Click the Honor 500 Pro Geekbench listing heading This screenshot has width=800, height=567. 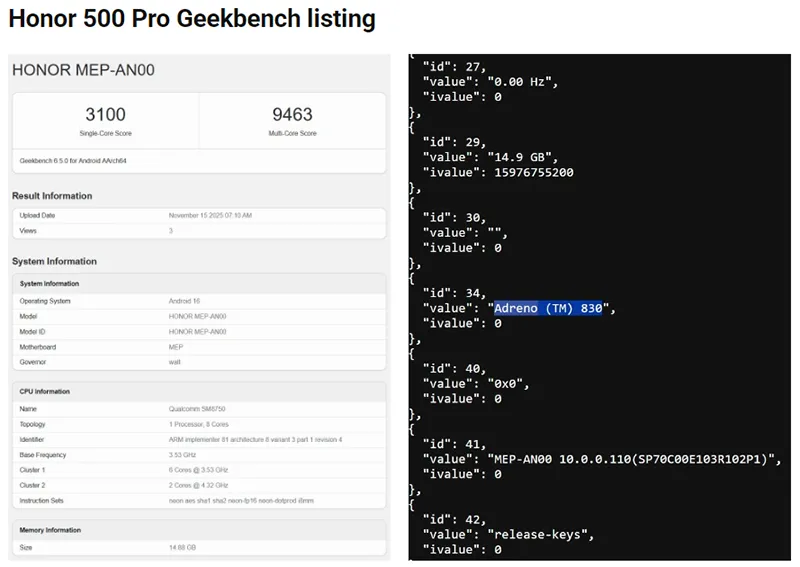192,19
